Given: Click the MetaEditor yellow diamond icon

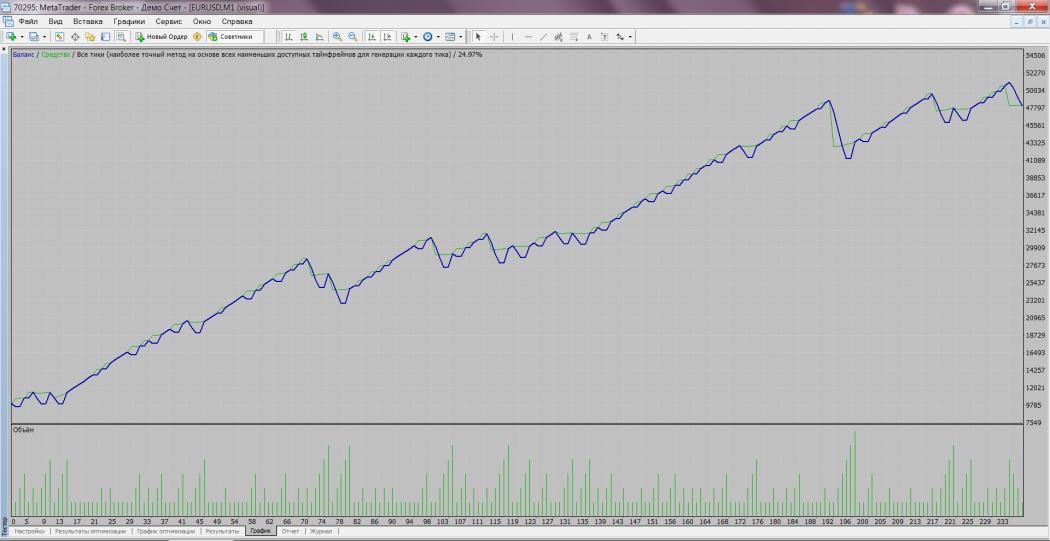Looking at the screenshot, I should pyautogui.click(x=197, y=36).
